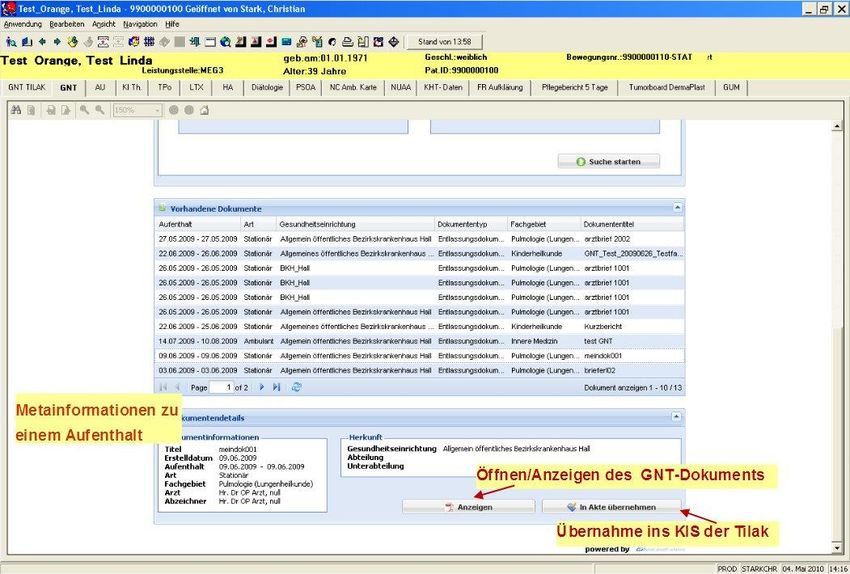The height and width of the screenshot is (574, 850).
Task: Select the row titled meindok001
Action: [x=419, y=356]
